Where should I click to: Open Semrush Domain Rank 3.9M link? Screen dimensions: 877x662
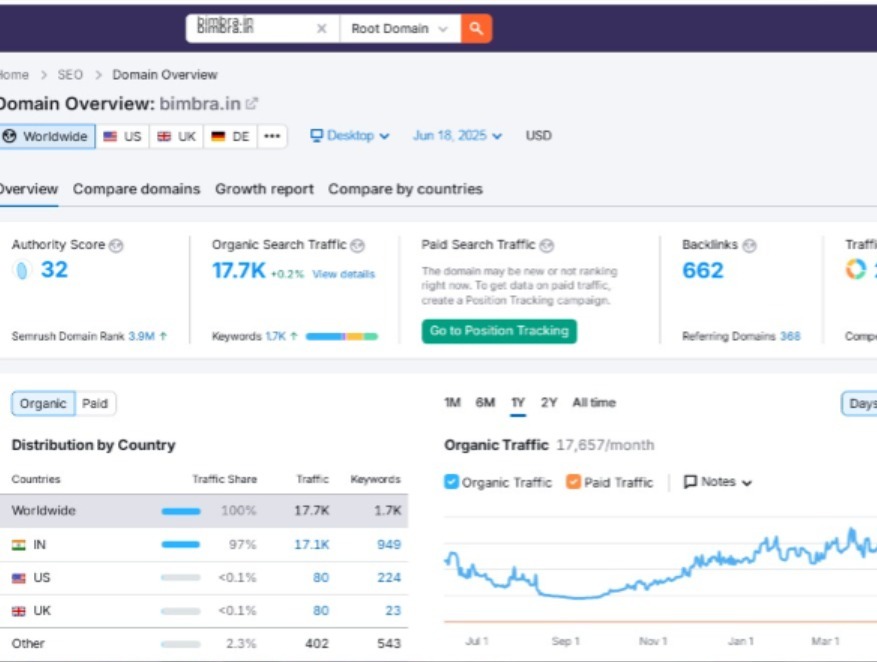141,336
